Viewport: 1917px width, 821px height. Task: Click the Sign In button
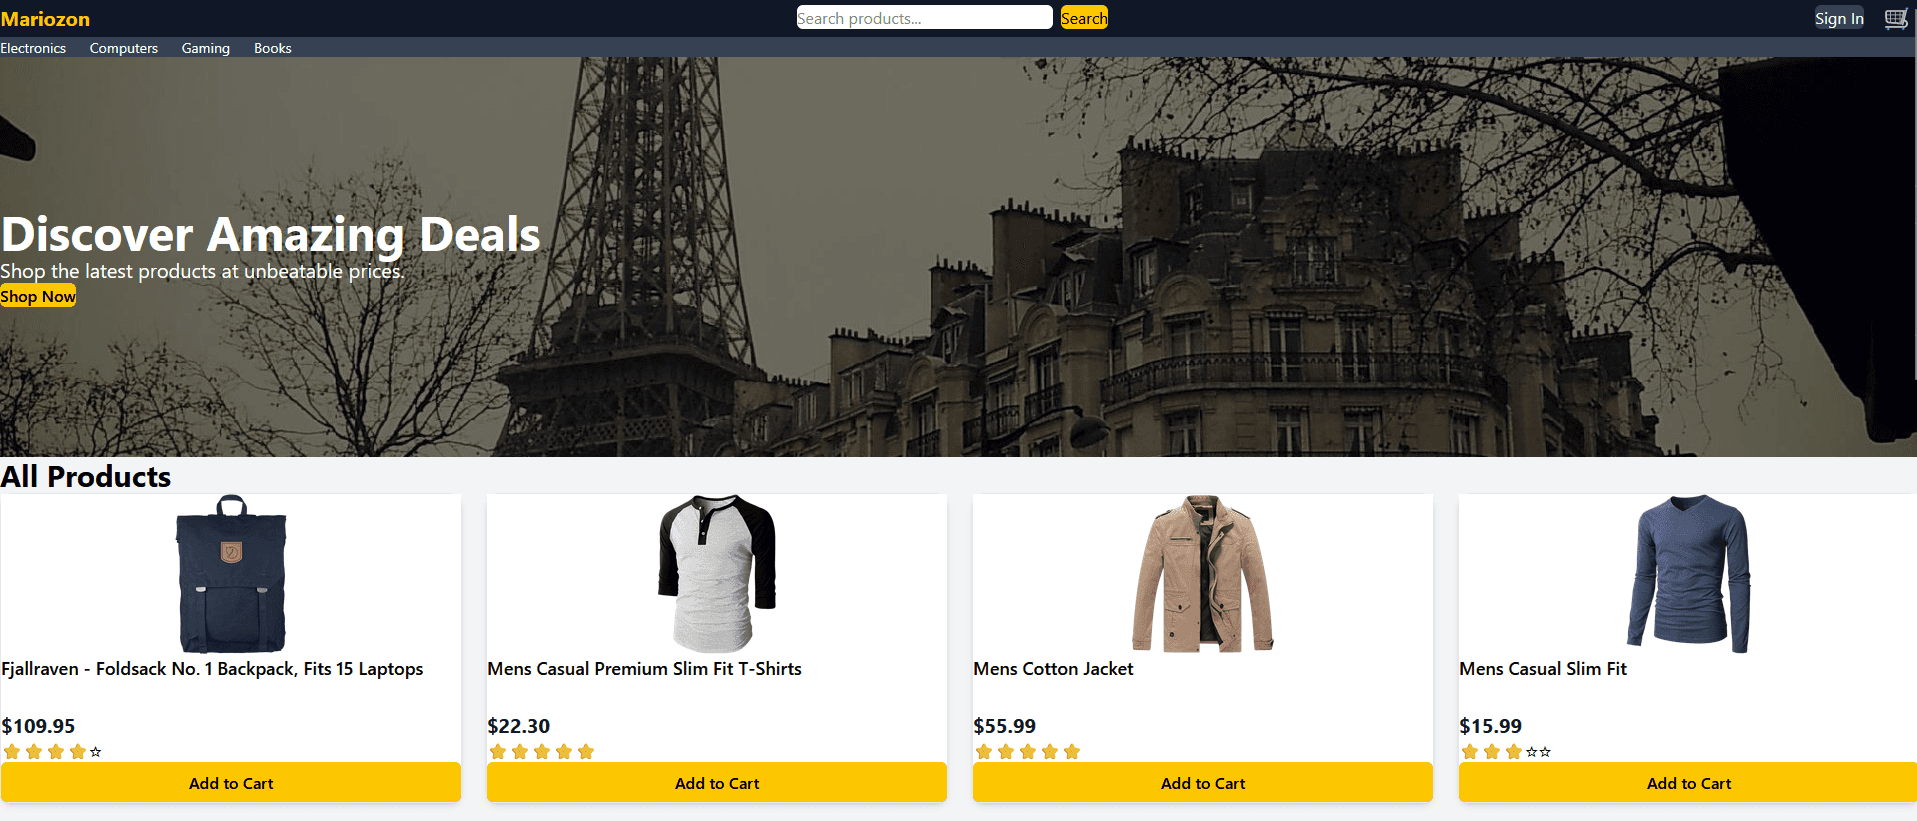coord(1839,18)
